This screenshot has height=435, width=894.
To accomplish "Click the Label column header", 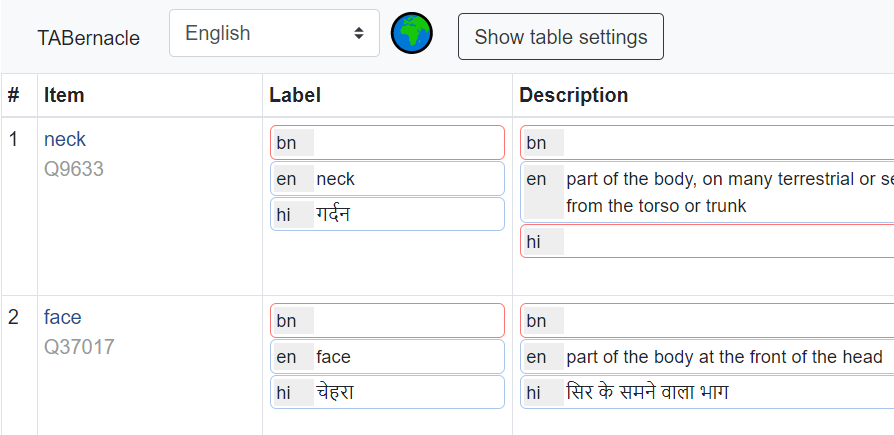I will [x=295, y=96].
